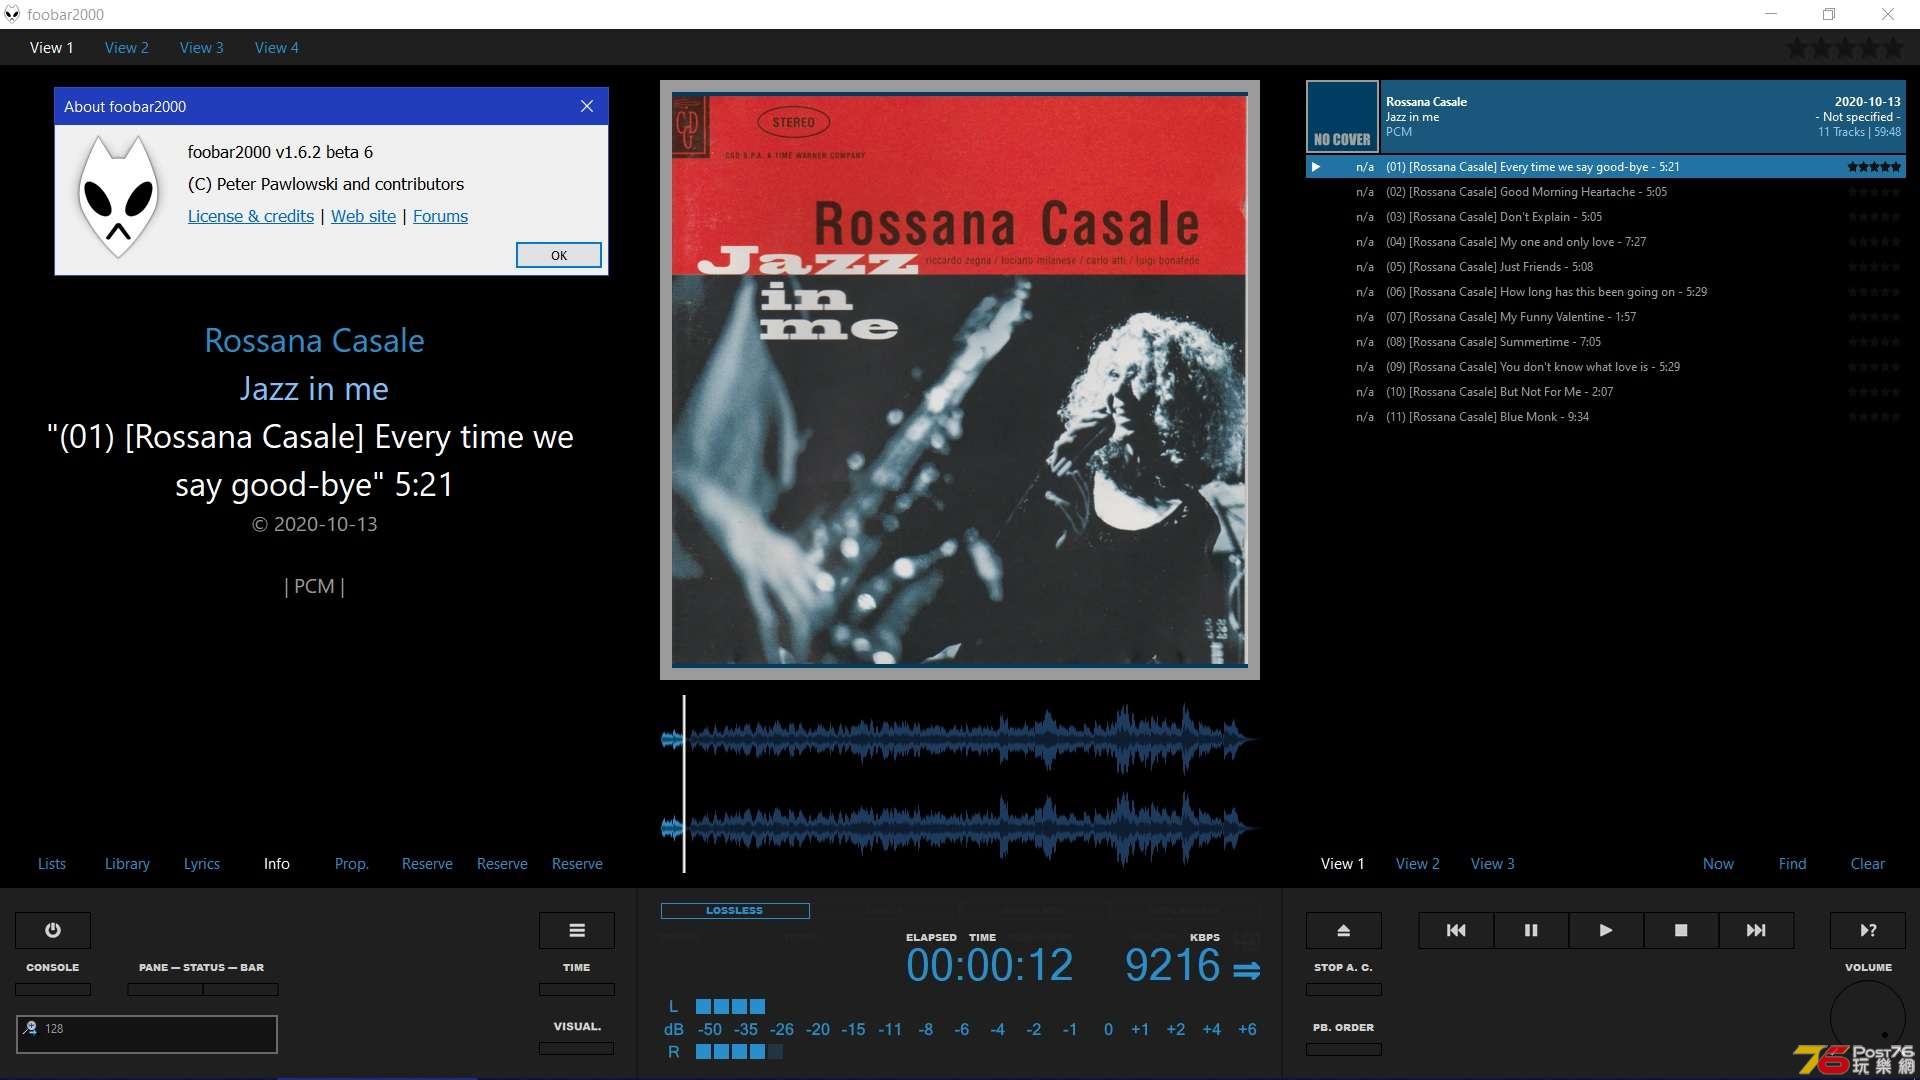This screenshot has height=1080, width=1920.
Task: Click the foobar2000 icon in the title bar
Action: (x=12, y=14)
